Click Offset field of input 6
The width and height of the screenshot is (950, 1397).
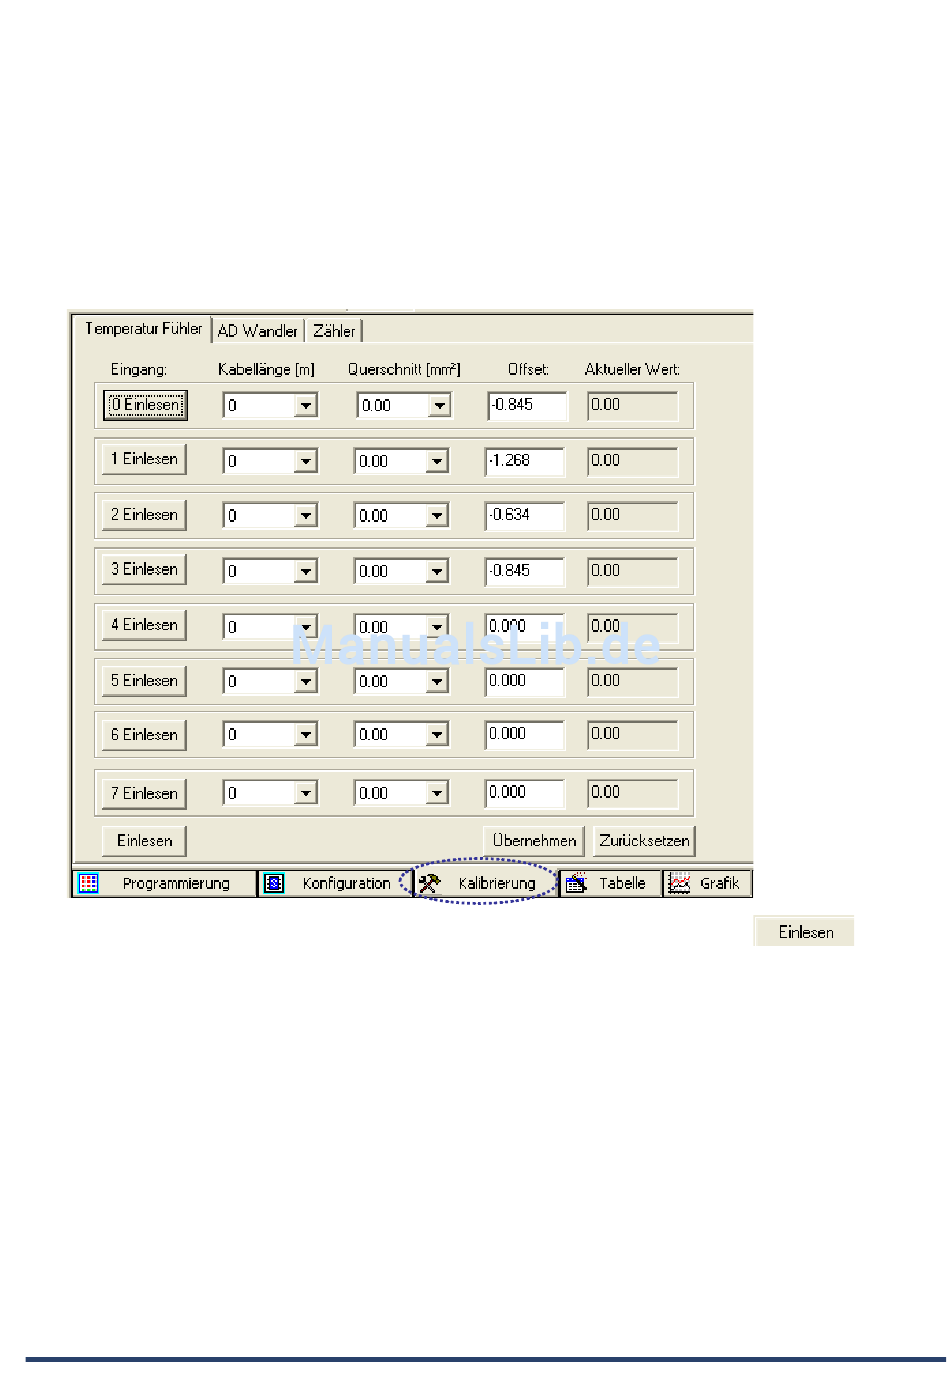525,734
